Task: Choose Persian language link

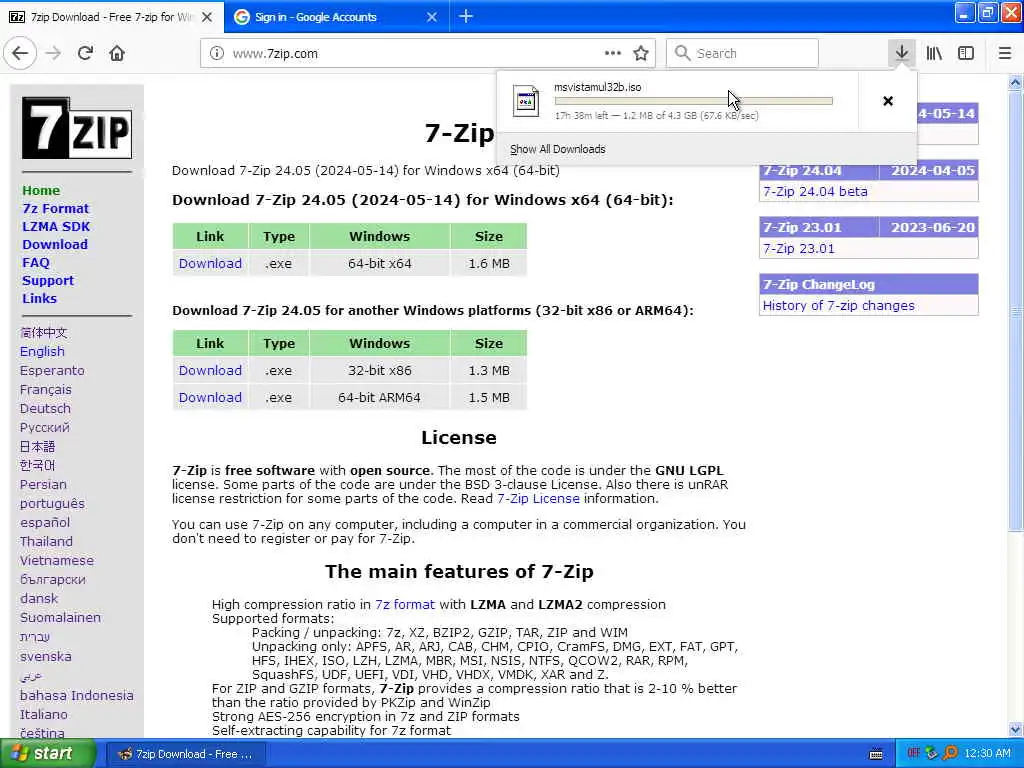Action: pos(43,484)
